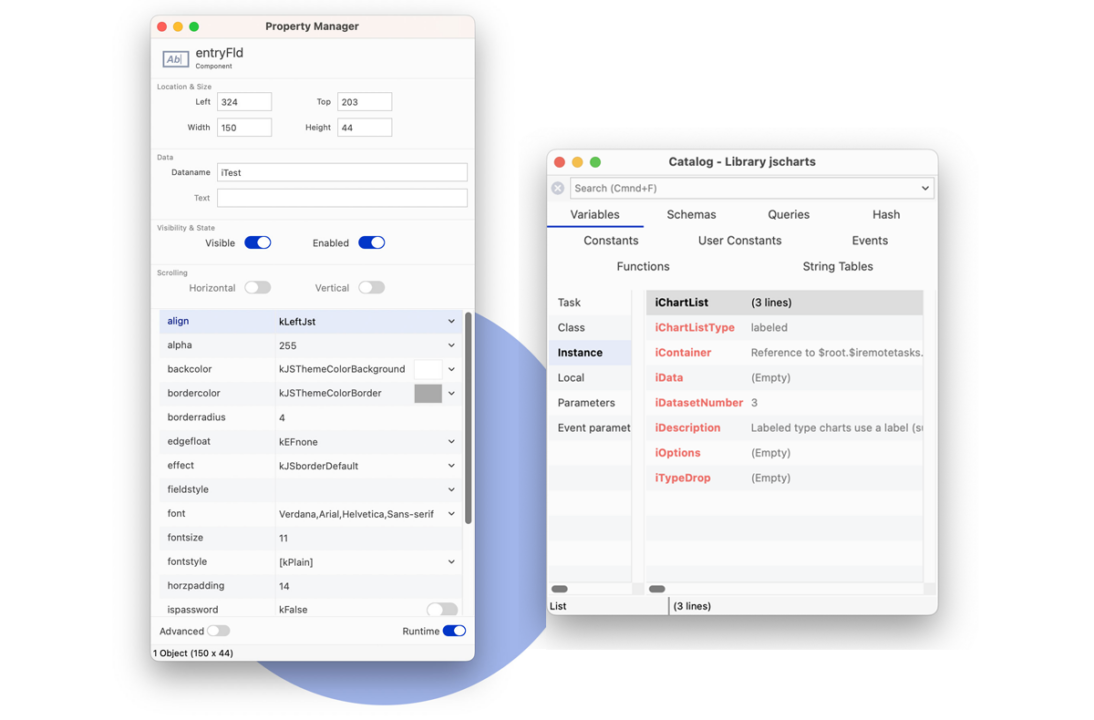This screenshot has height=720, width=1094.
Task: Disable the Visible toggle
Action: click(x=258, y=242)
